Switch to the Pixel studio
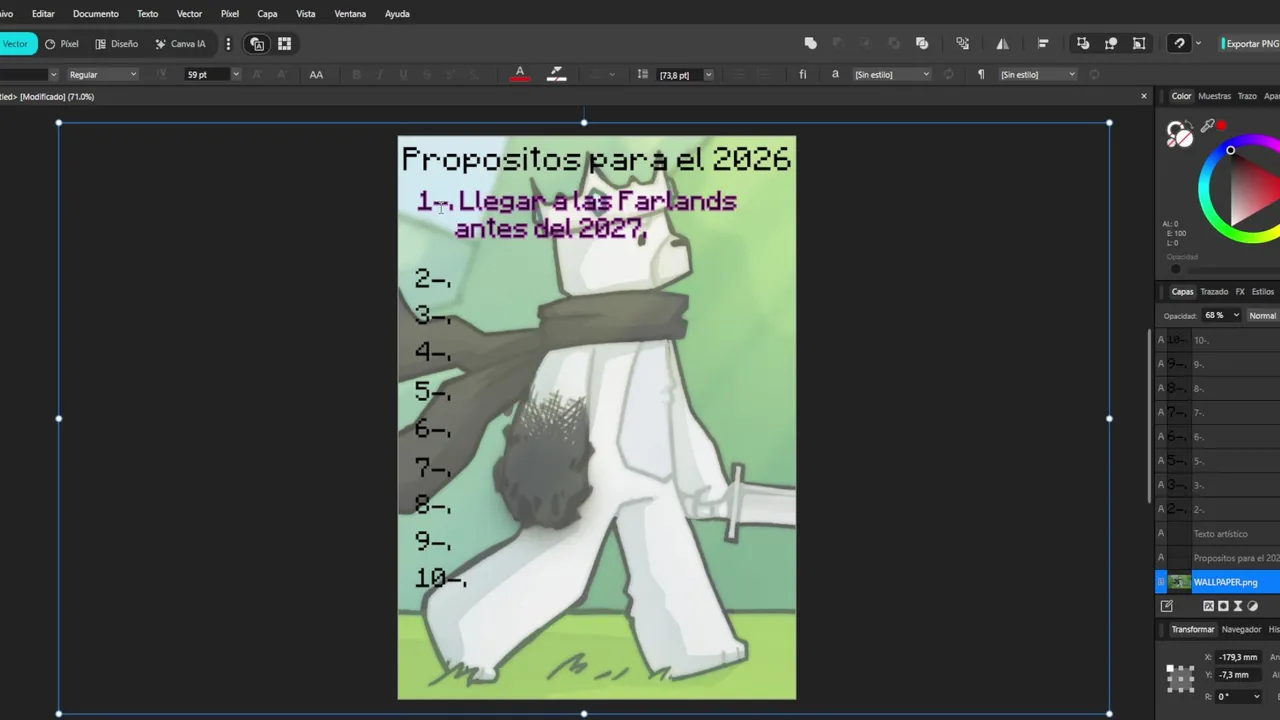Viewport: 1280px width, 720px height. pyautogui.click(x=62, y=44)
